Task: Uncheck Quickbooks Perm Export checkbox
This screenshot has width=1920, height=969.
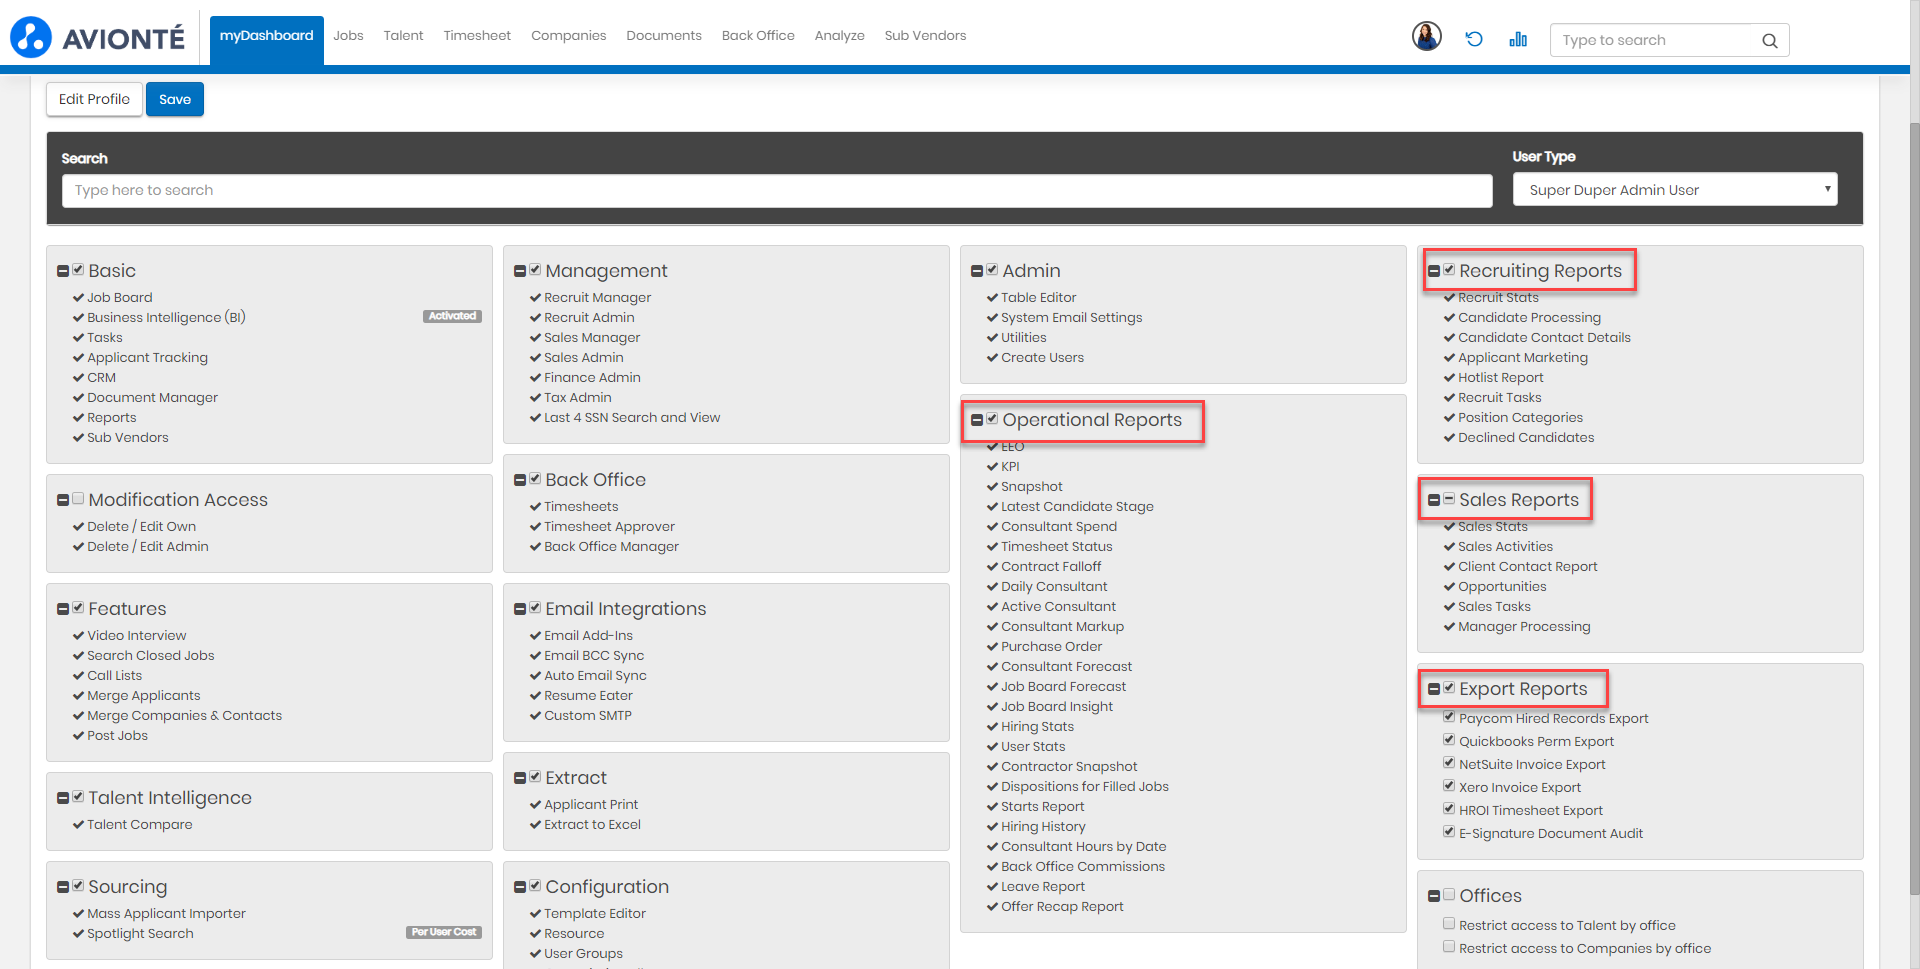Action: [x=1449, y=740]
